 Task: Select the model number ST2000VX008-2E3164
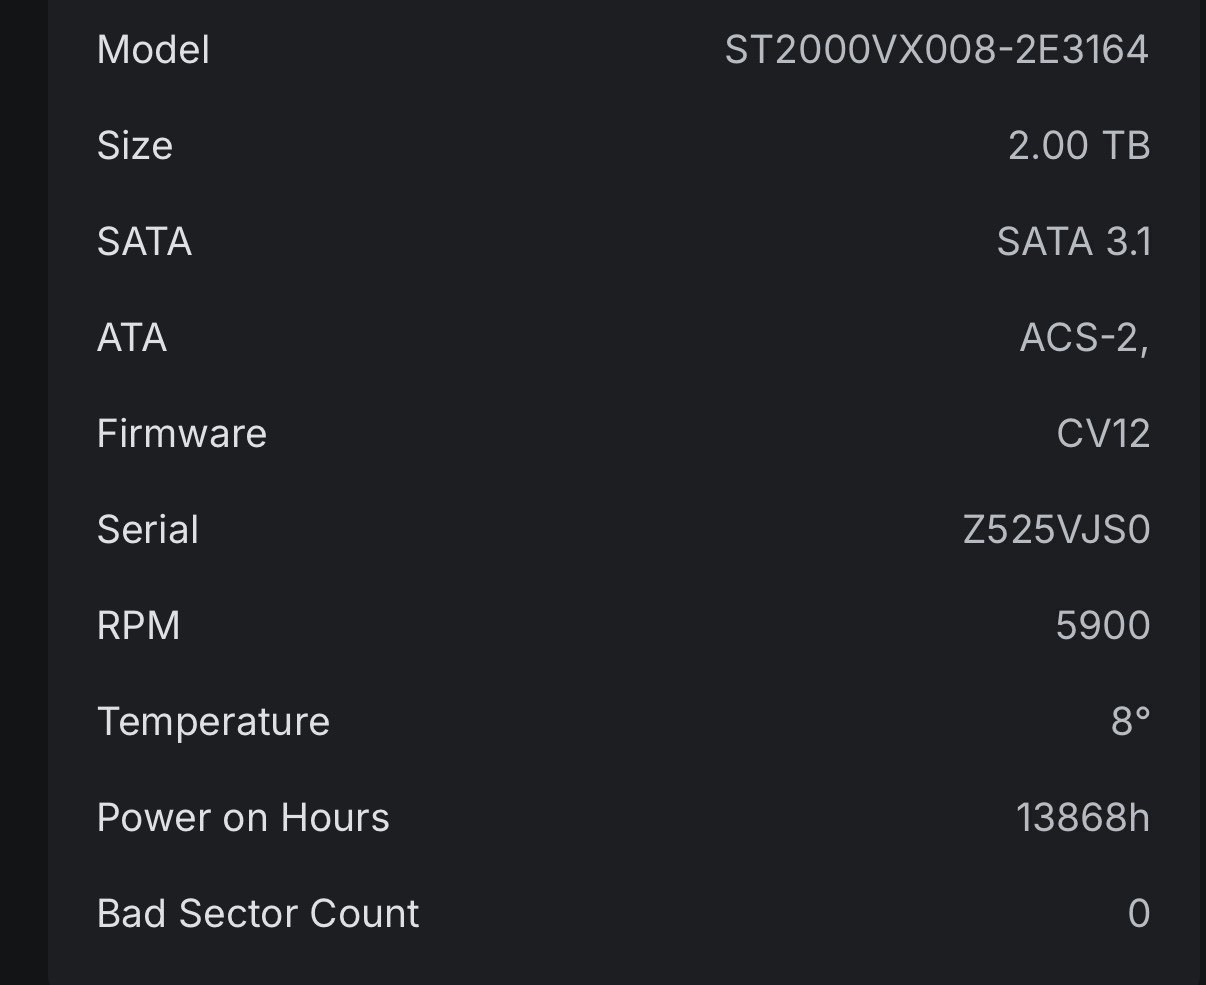click(936, 50)
